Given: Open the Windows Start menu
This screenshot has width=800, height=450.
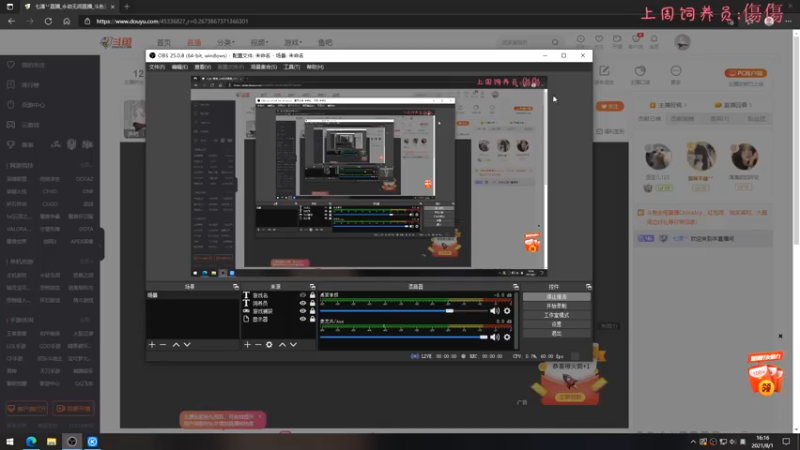Looking at the screenshot, I should pyautogui.click(x=10, y=442).
